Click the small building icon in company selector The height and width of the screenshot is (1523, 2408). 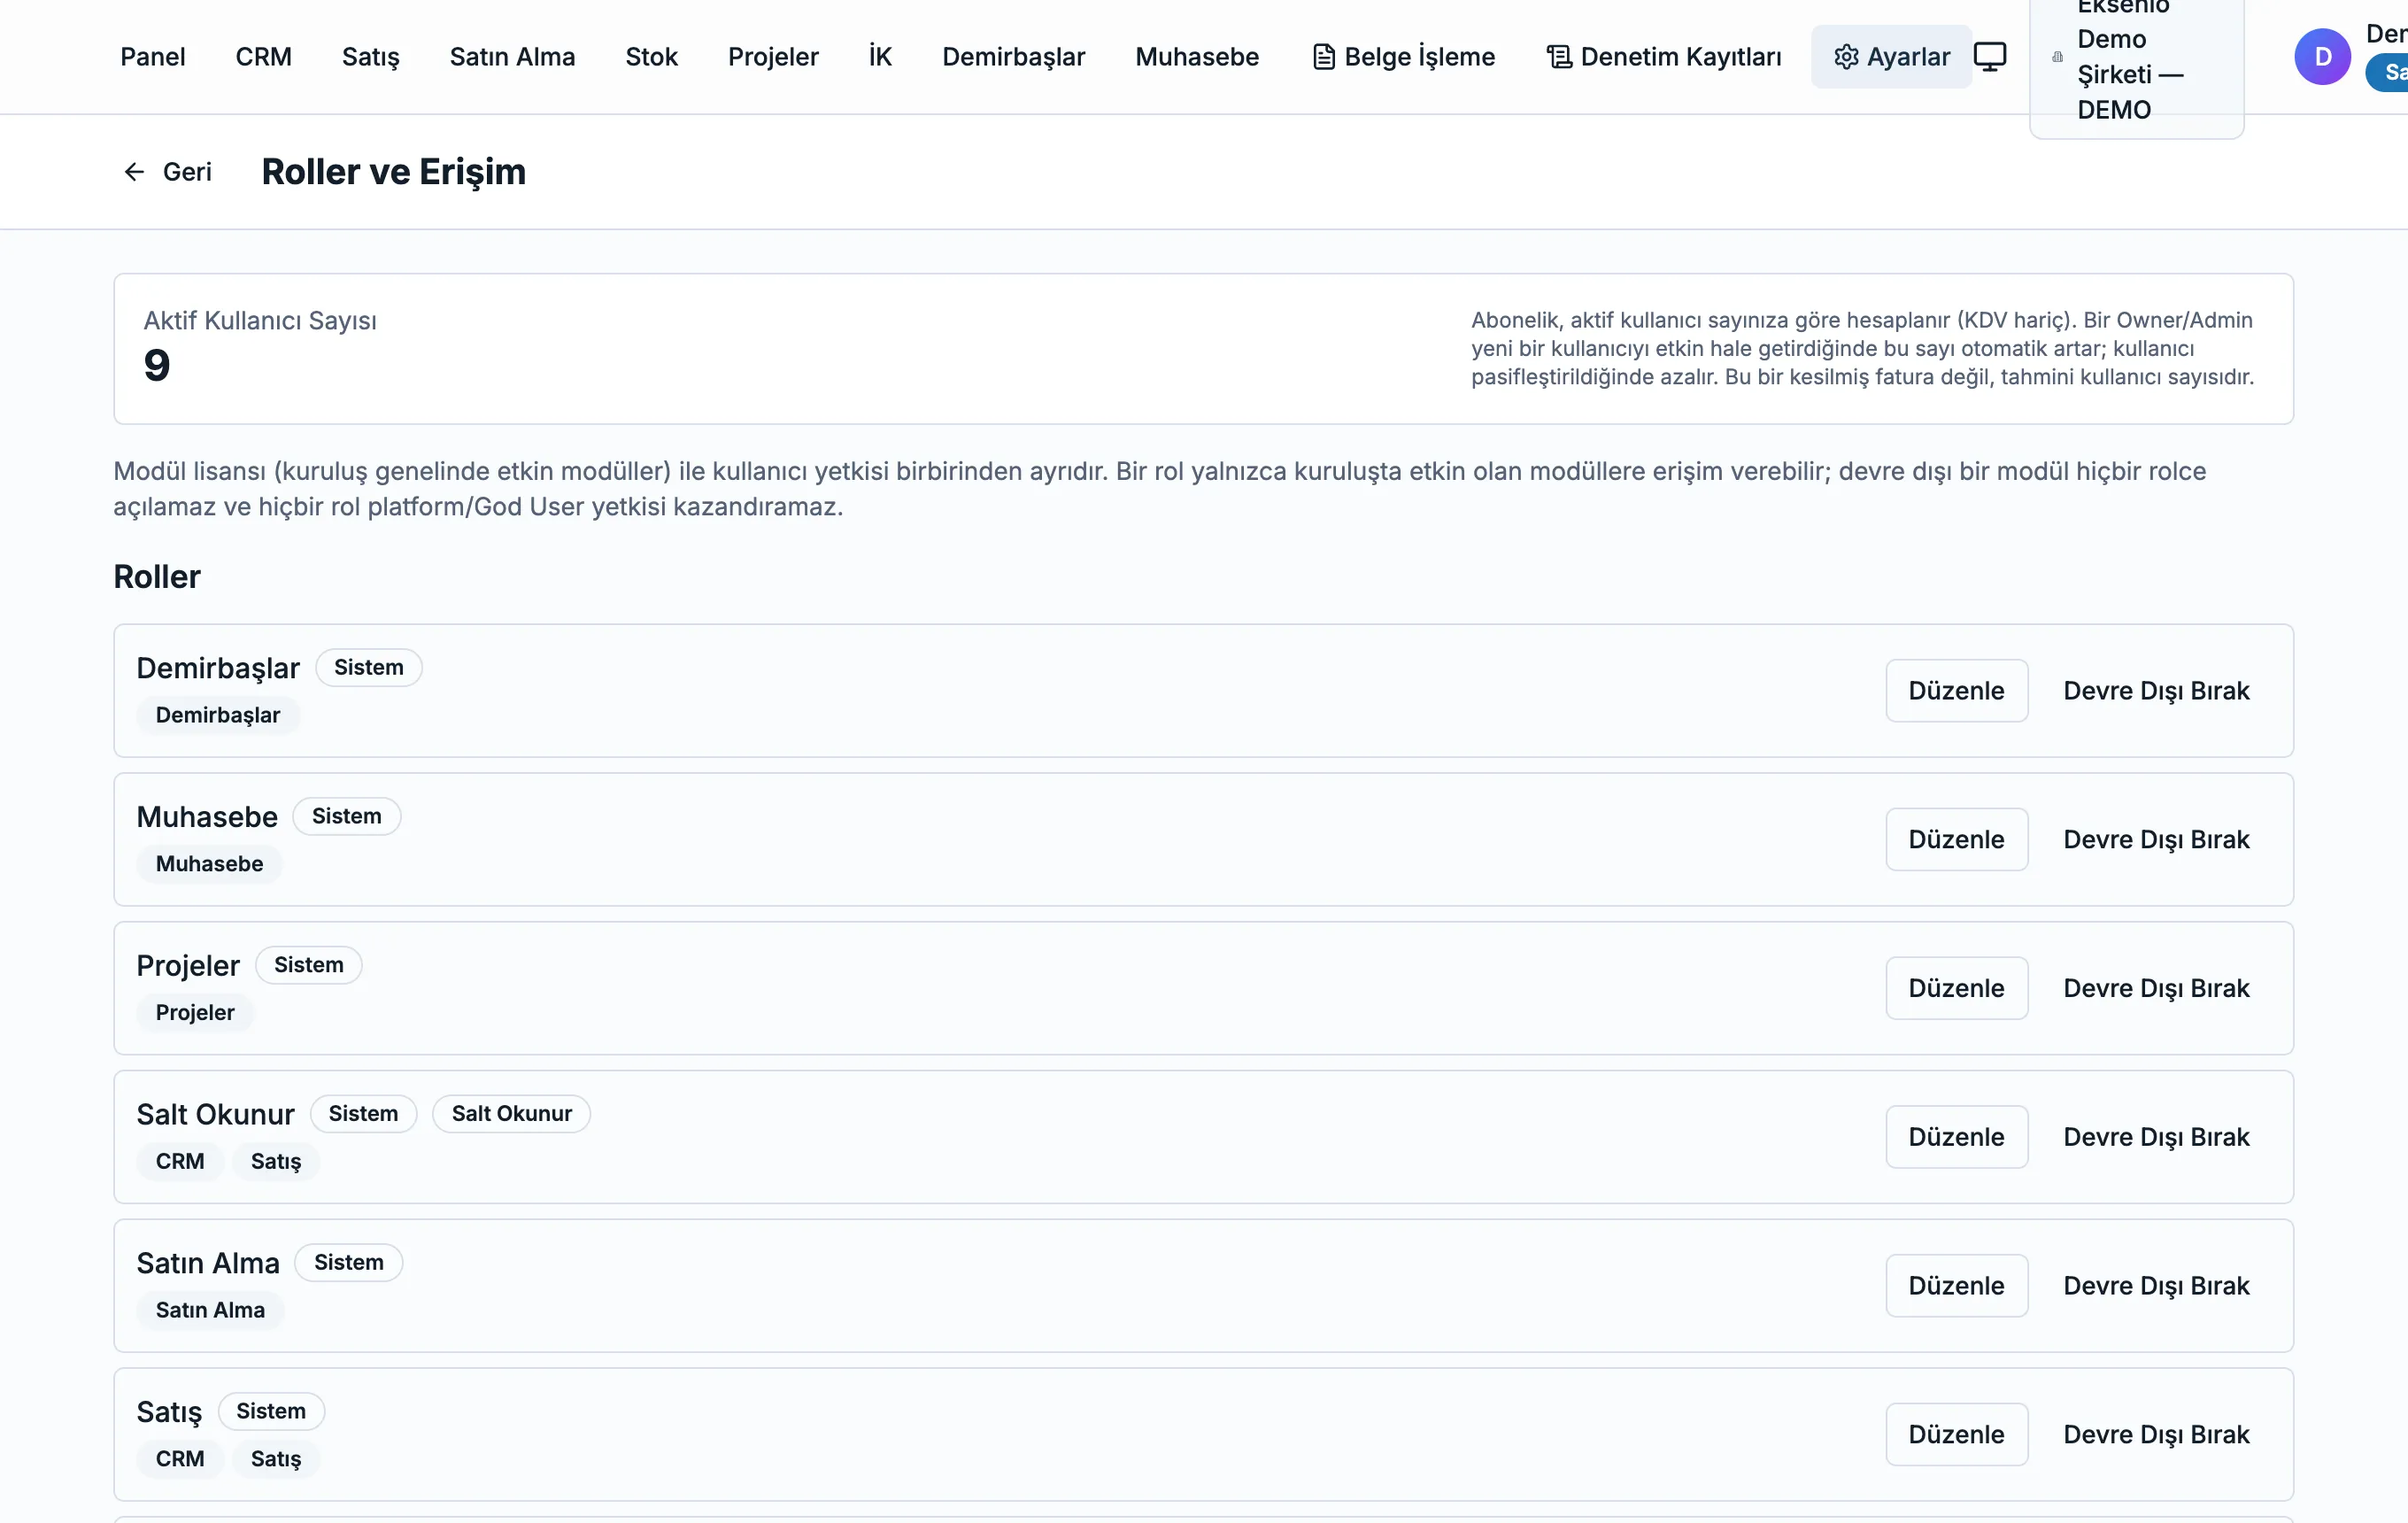click(2057, 57)
